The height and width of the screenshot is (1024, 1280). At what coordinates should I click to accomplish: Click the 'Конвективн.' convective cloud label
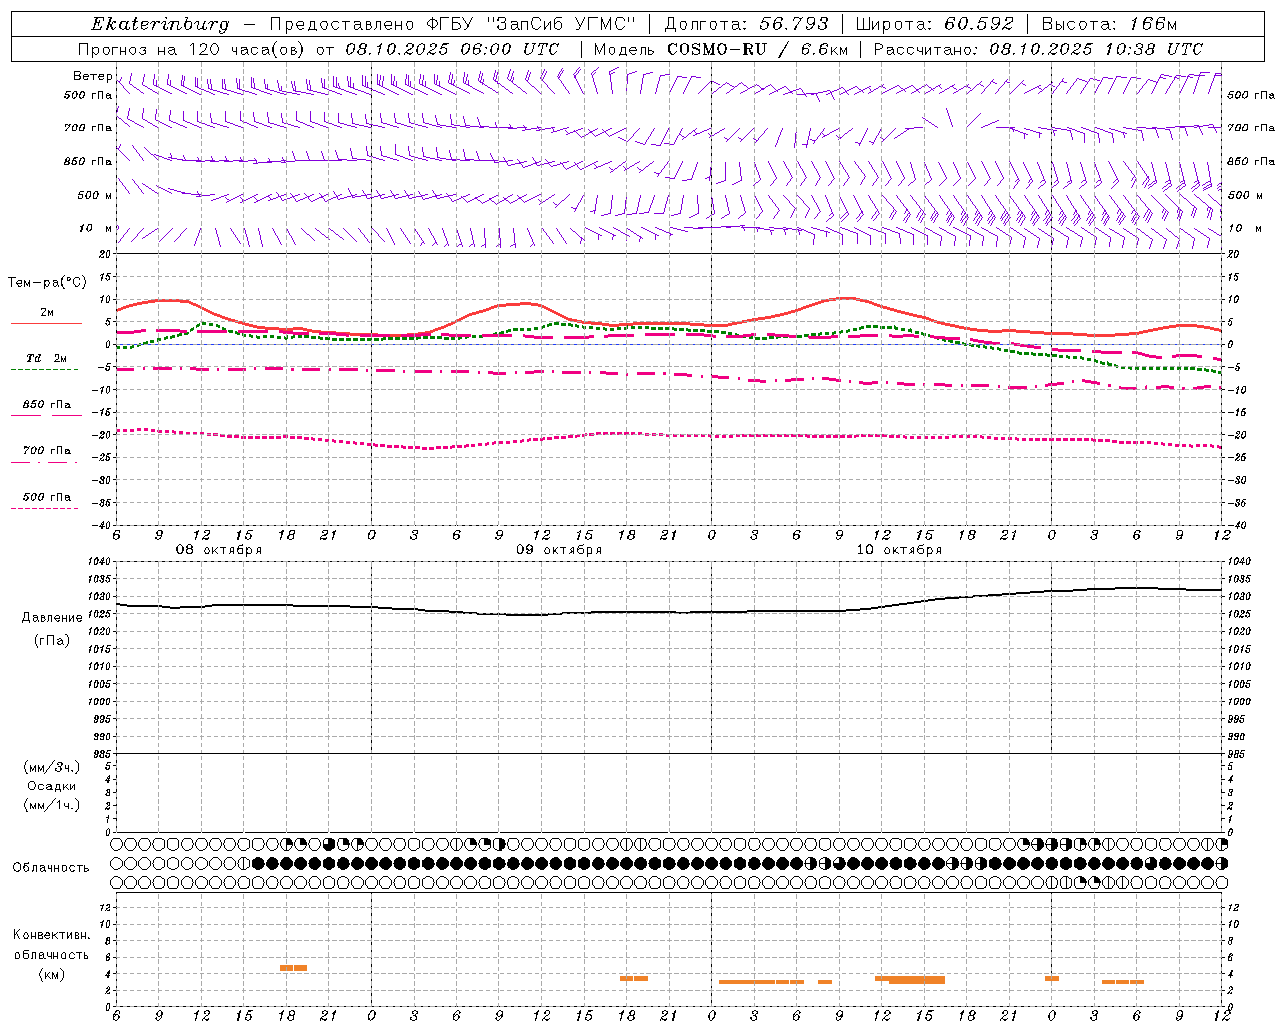(x=52, y=935)
